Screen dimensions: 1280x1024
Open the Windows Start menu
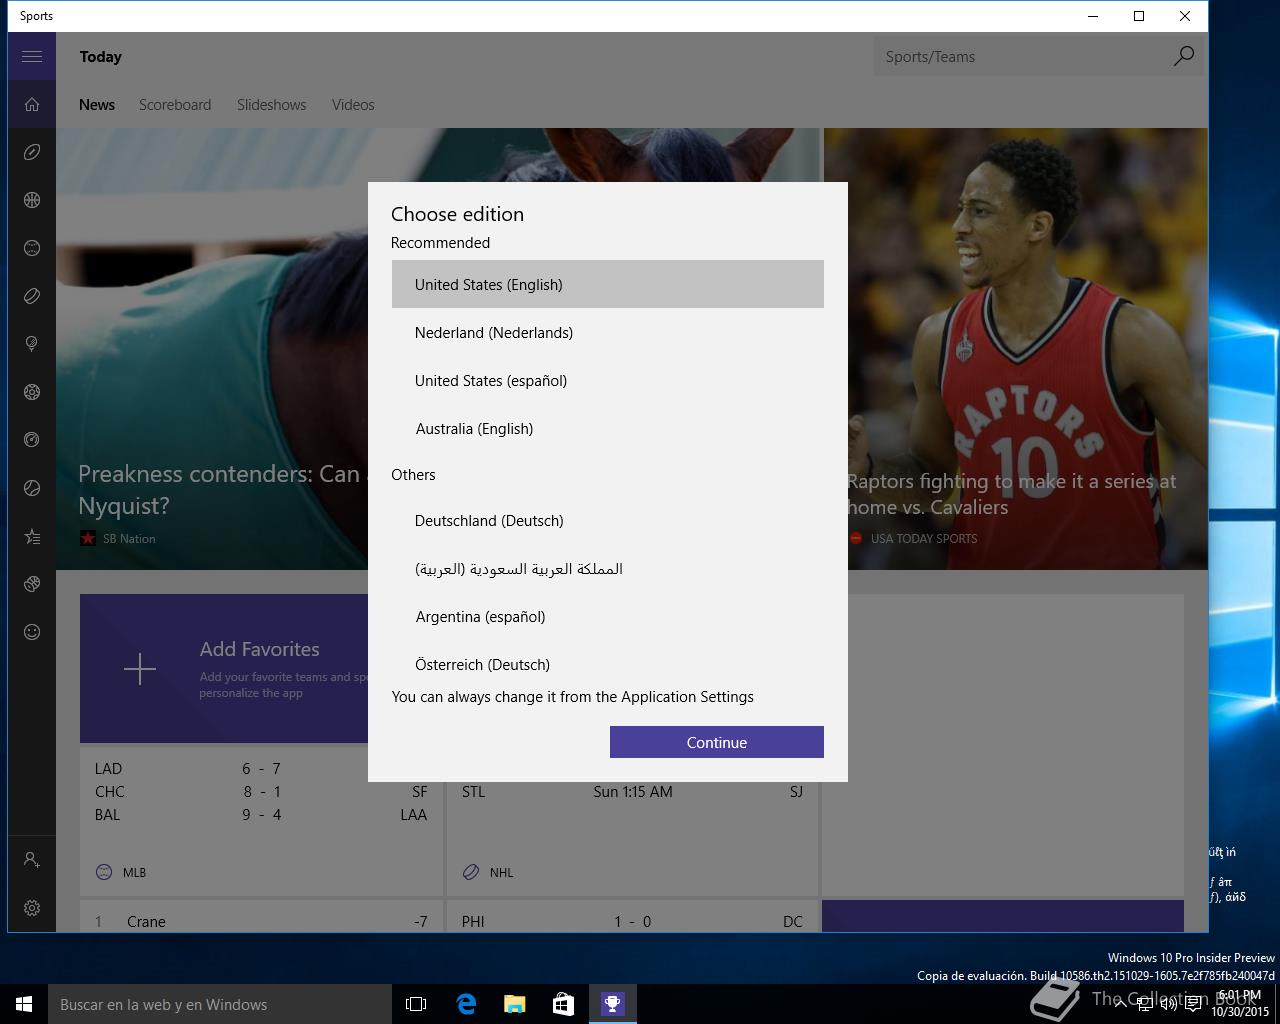24,1004
